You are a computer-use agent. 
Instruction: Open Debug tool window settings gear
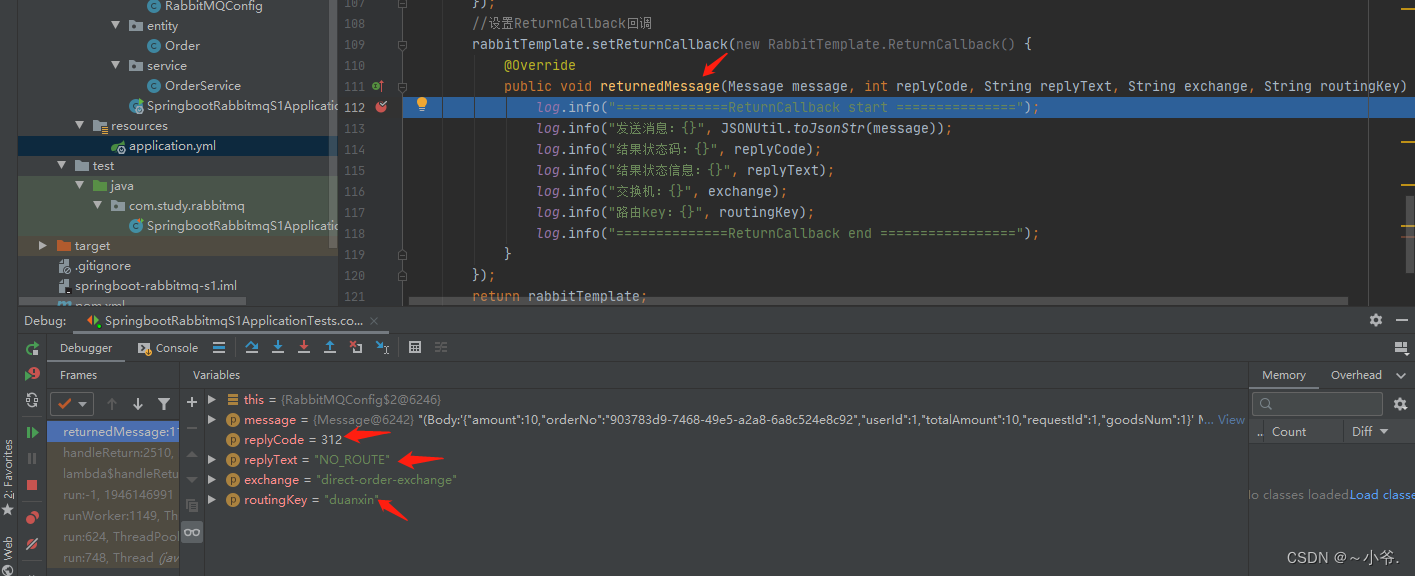[x=1376, y=320]
